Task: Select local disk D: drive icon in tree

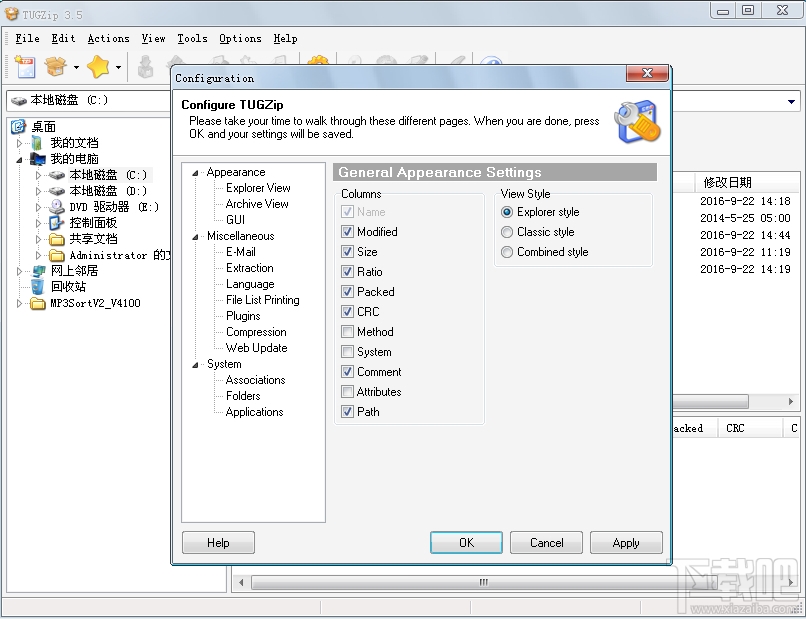Action: 57,191
